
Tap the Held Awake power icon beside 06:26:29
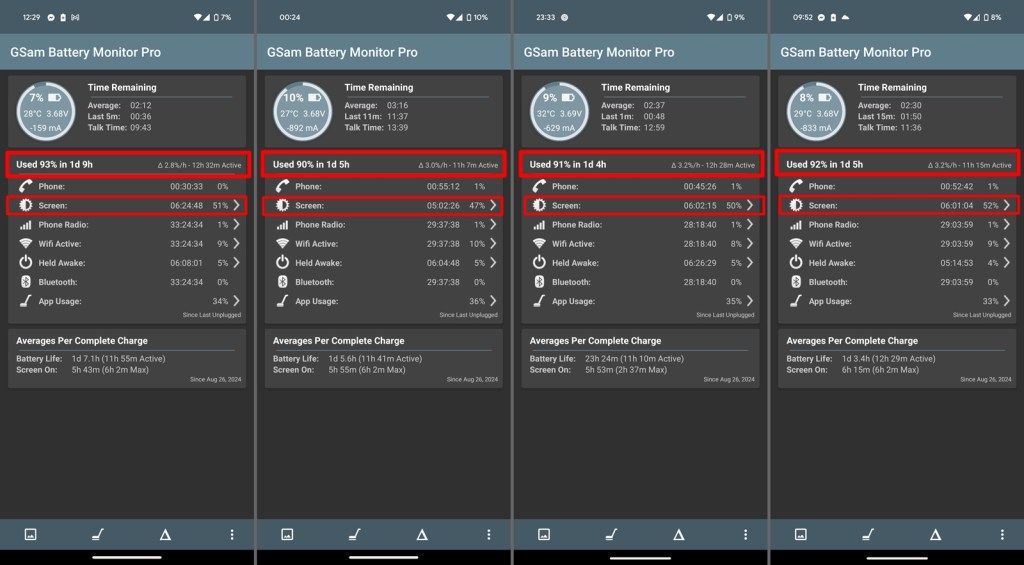(x=540, y=263)
